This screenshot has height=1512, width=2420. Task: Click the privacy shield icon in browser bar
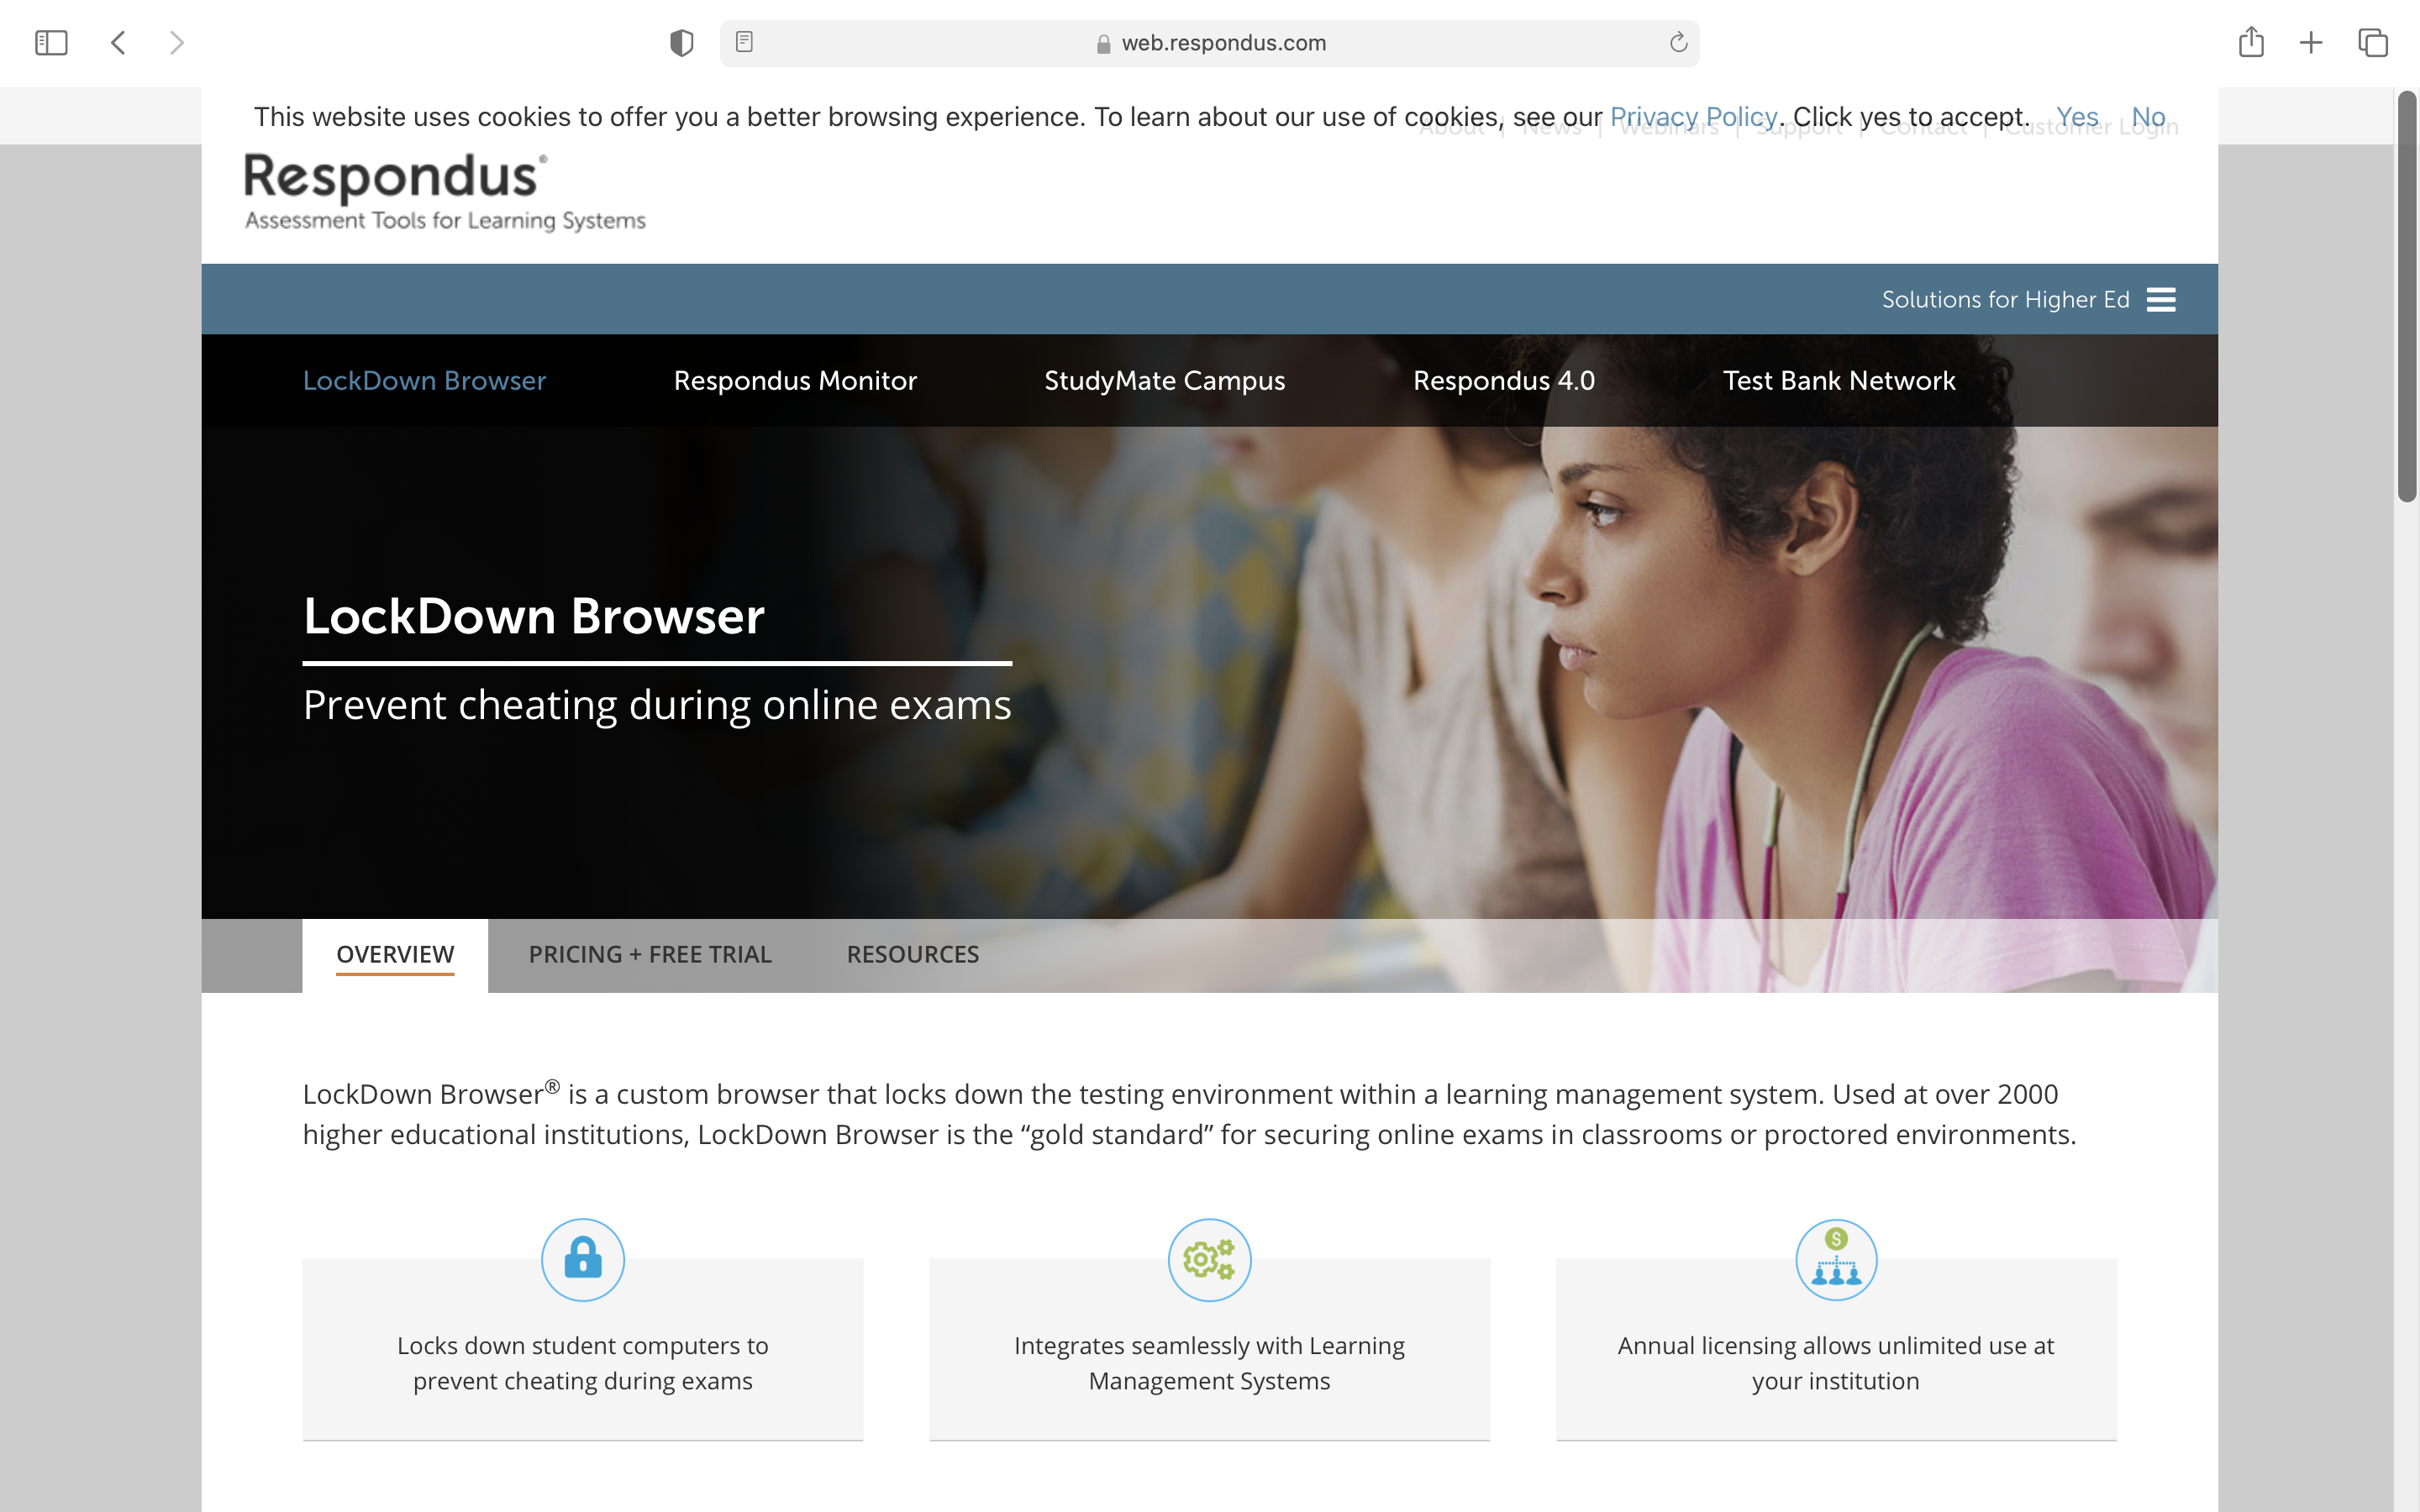click(x=680, y=44)
